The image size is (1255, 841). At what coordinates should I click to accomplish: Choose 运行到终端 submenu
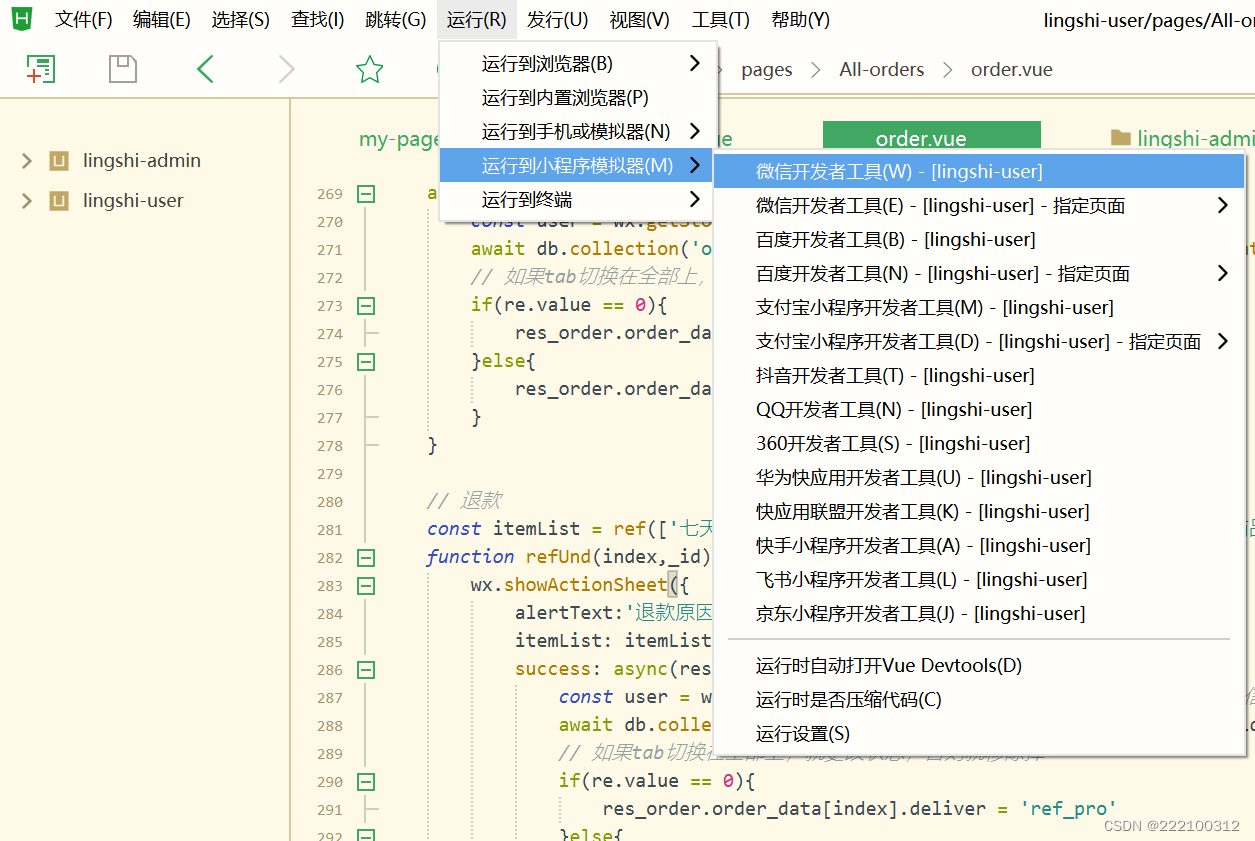578,200
